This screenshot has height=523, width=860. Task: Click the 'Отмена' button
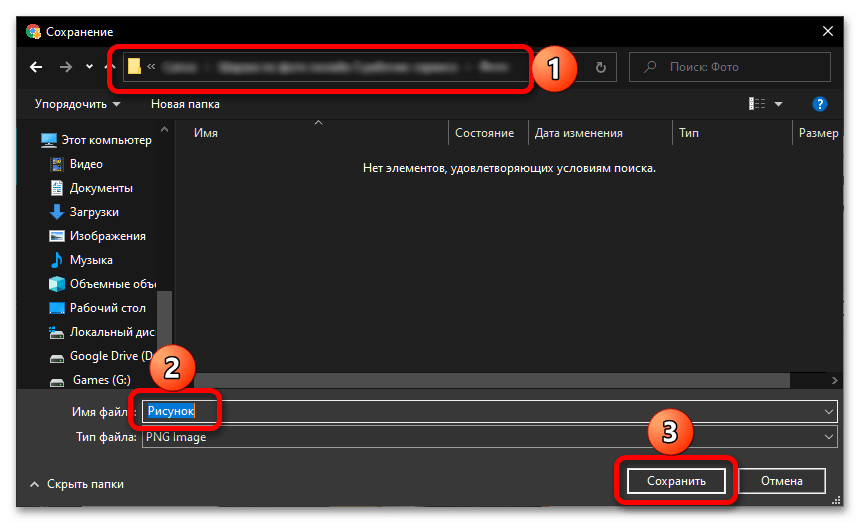782,481
